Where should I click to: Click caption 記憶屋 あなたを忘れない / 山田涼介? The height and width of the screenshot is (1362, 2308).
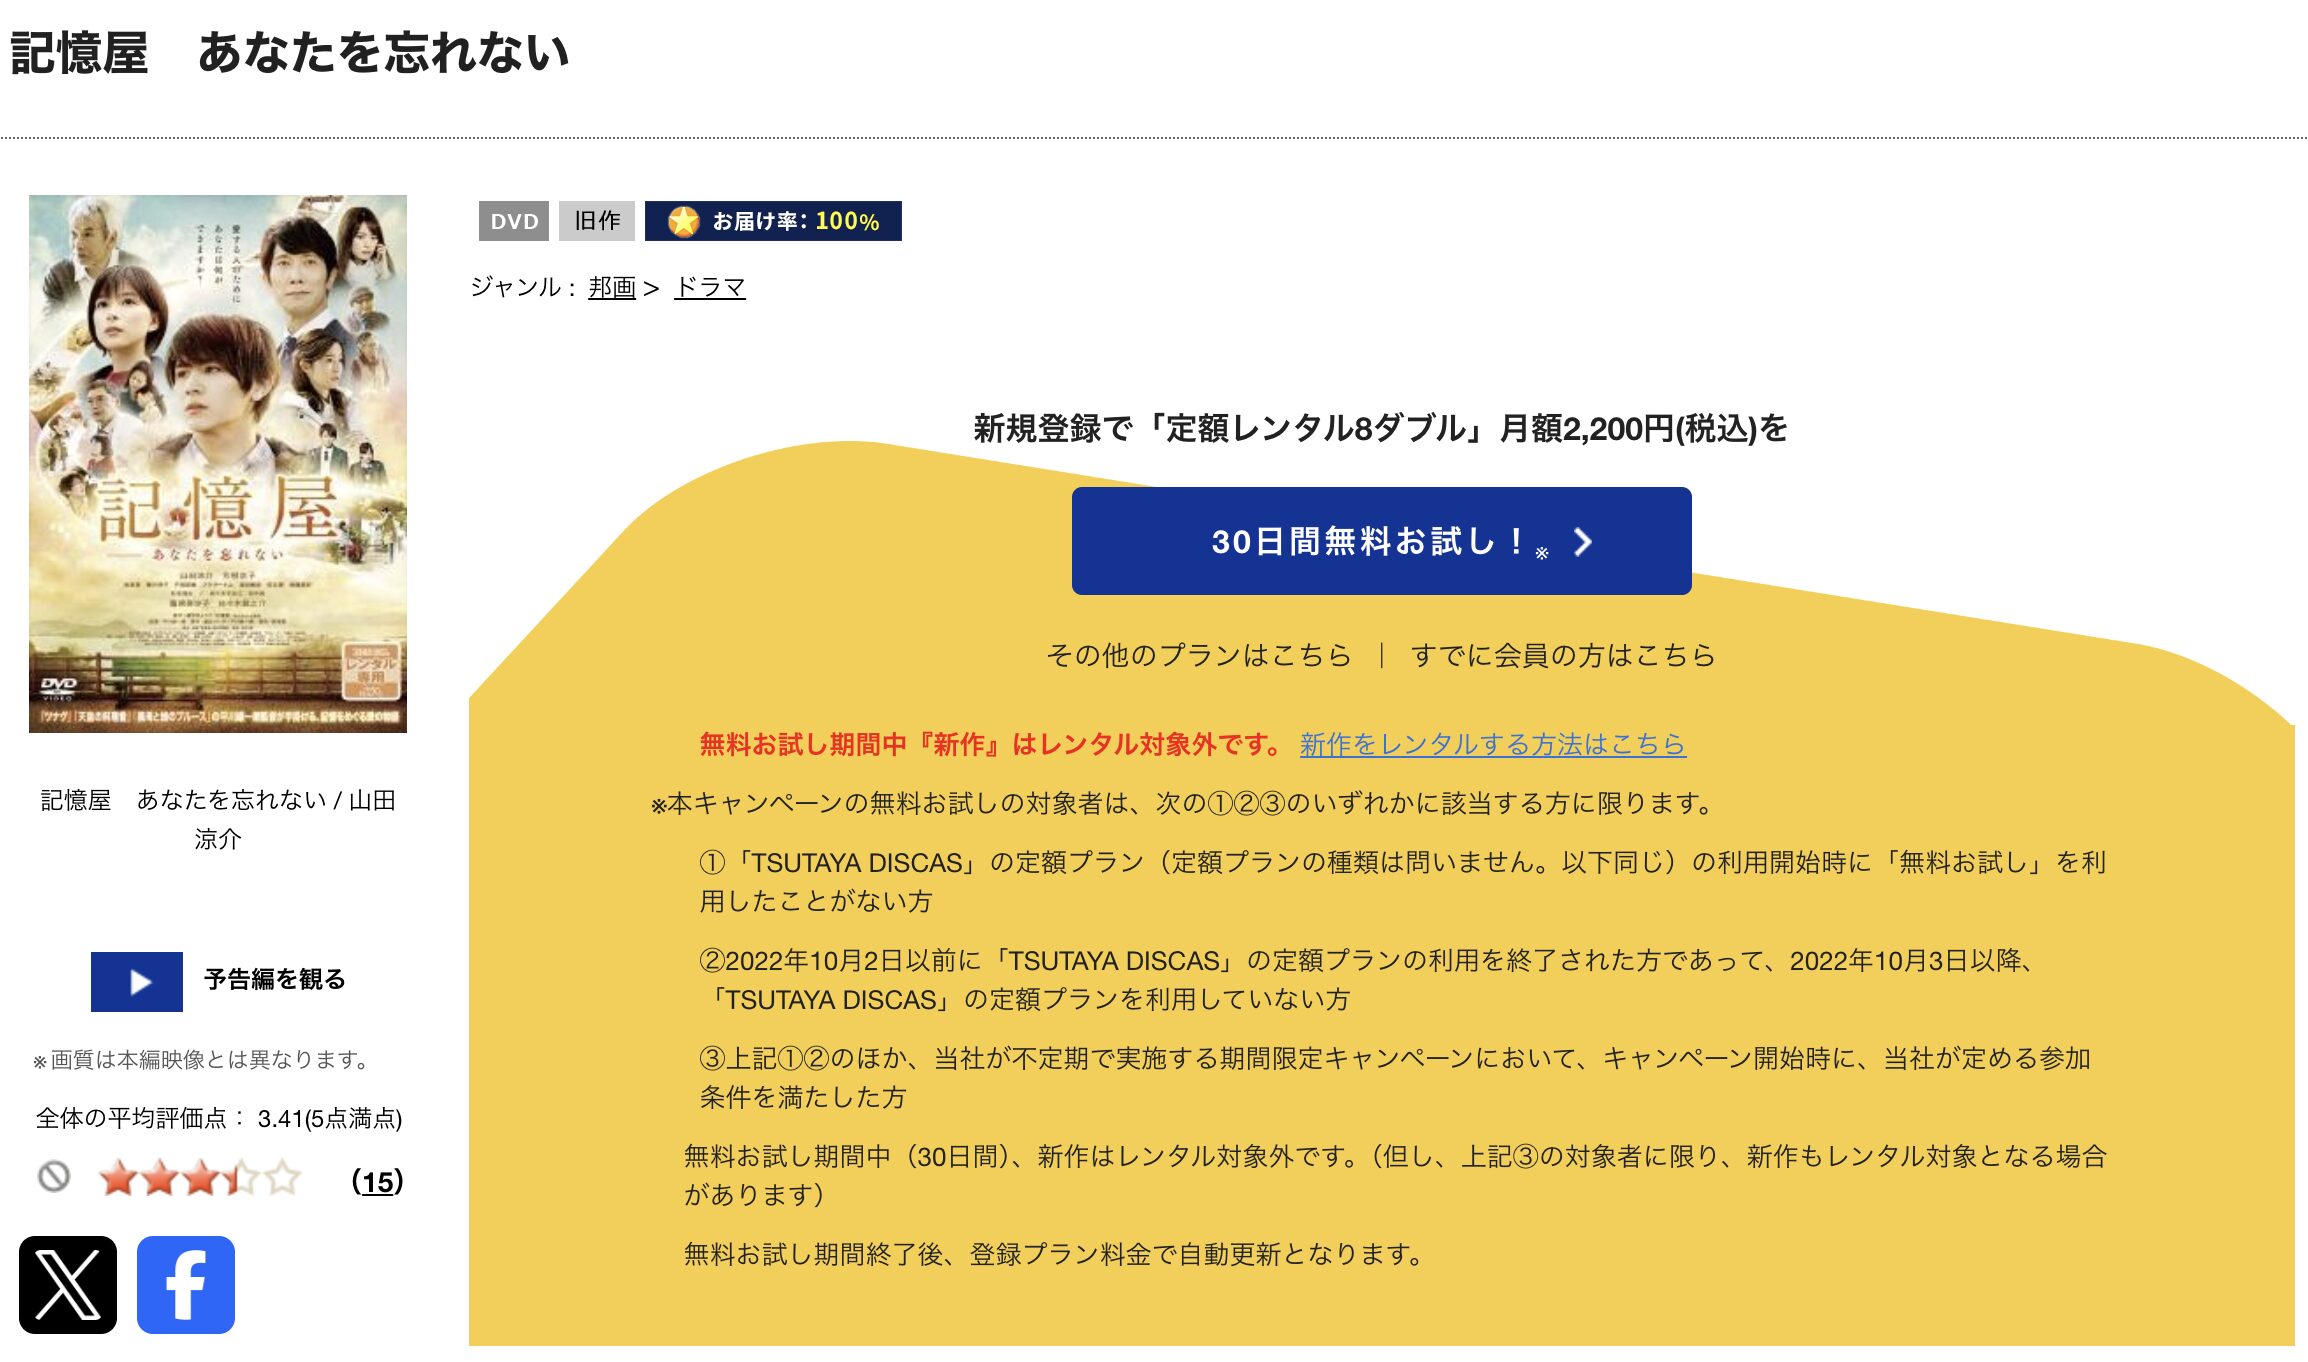pos(218,819)
